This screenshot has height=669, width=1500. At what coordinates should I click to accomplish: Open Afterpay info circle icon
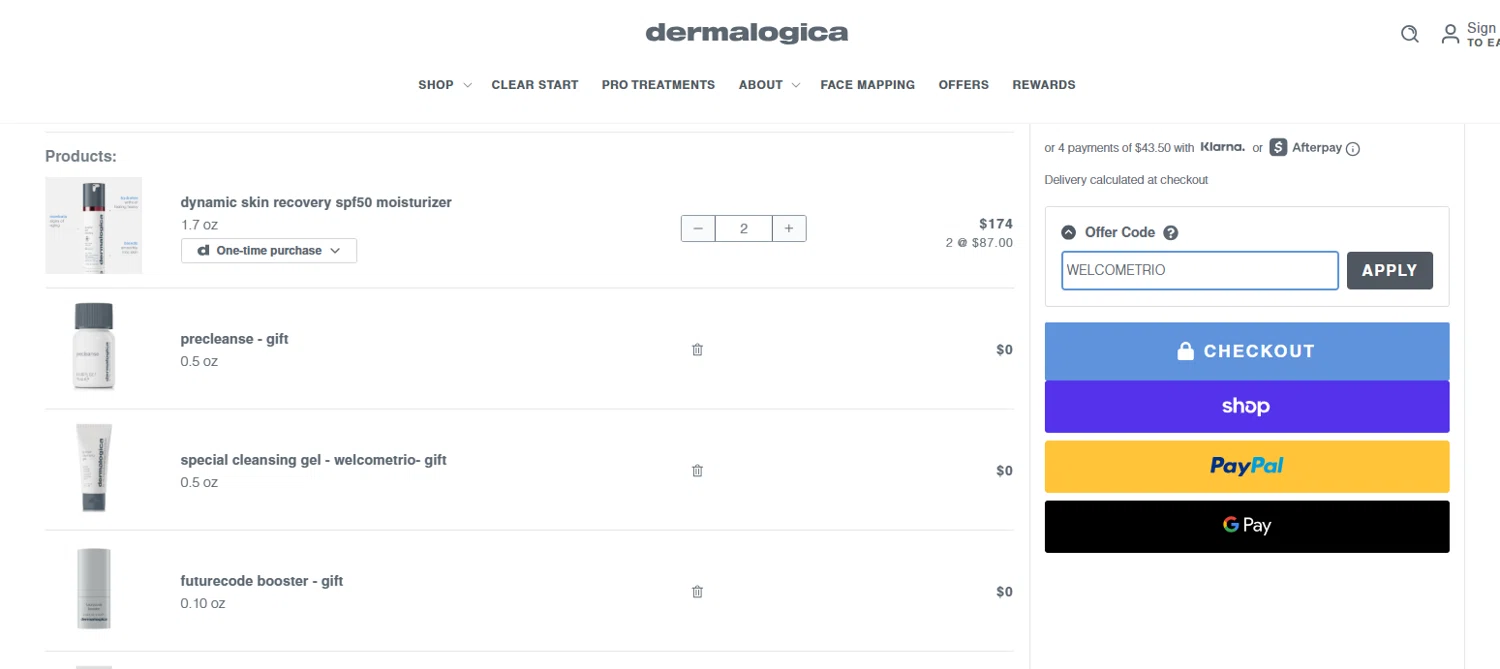1353,149
